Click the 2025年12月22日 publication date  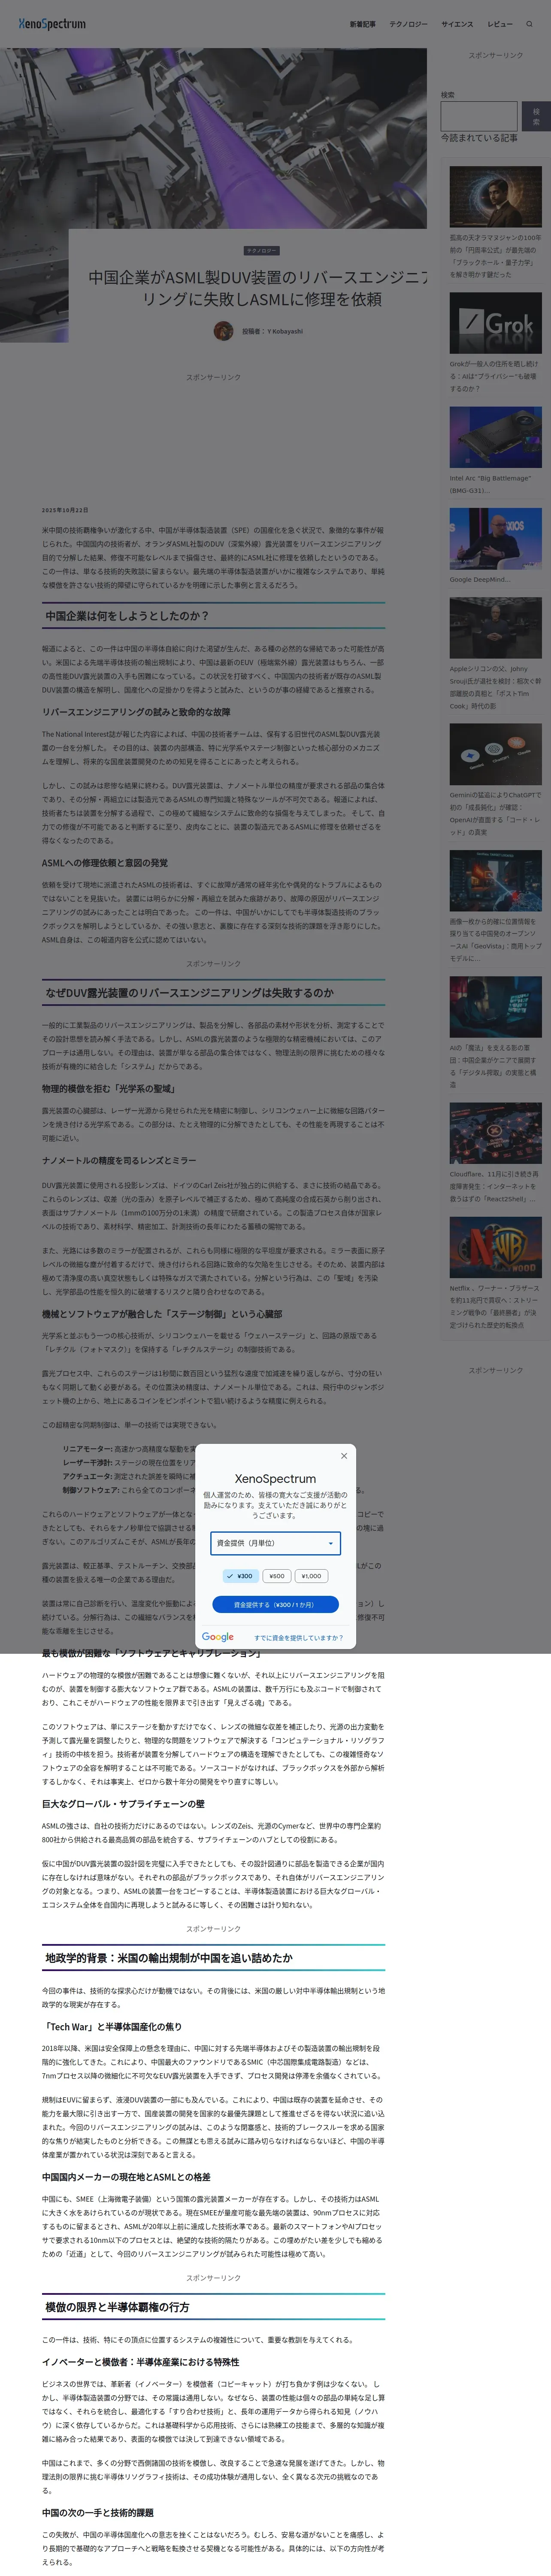pos(65,510)
